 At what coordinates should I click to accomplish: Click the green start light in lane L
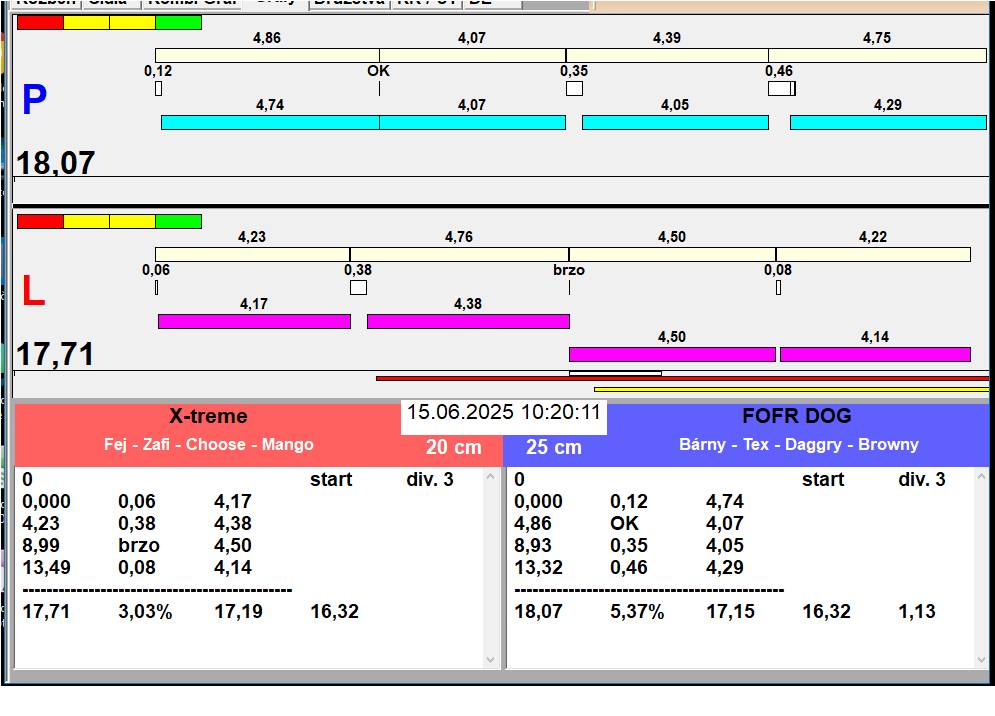178,221
